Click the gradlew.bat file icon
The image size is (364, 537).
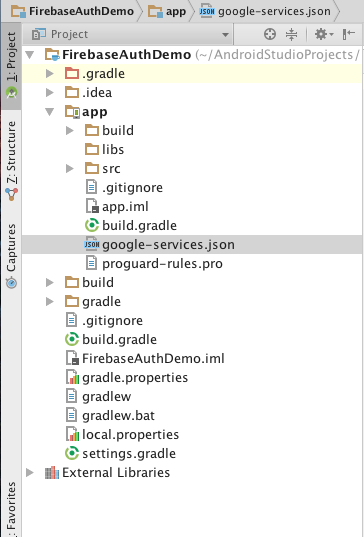pyautogui.click(x=71, y=415)
